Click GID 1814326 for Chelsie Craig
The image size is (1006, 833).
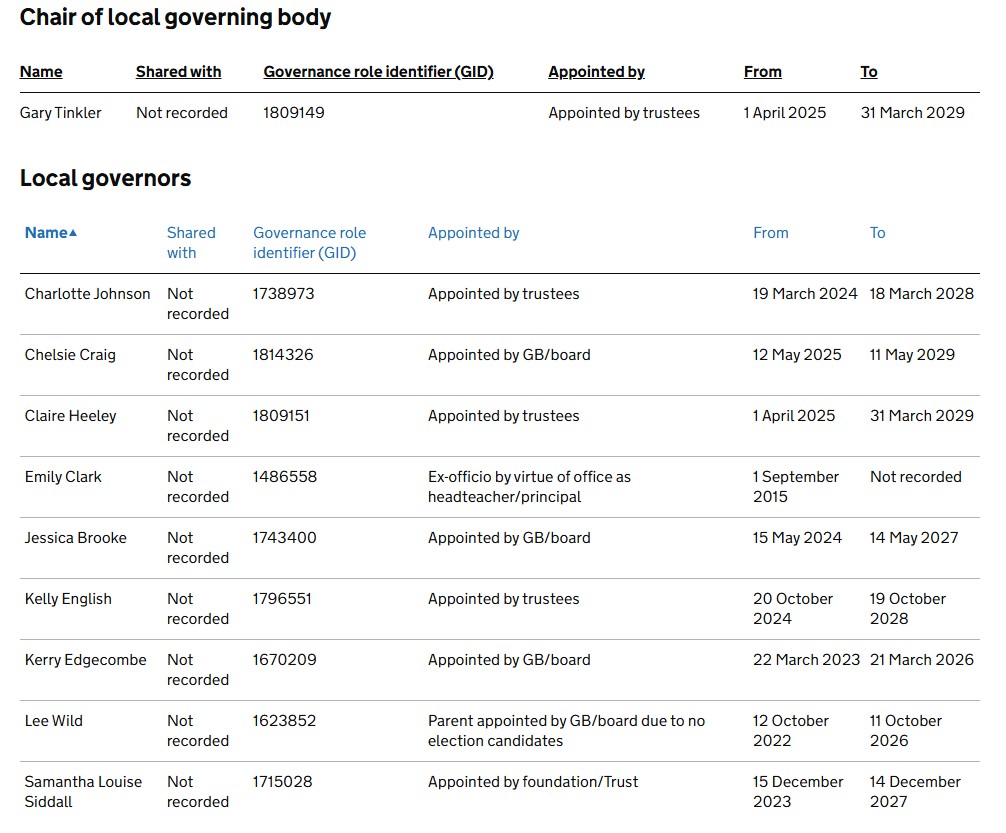pos(283,355)
